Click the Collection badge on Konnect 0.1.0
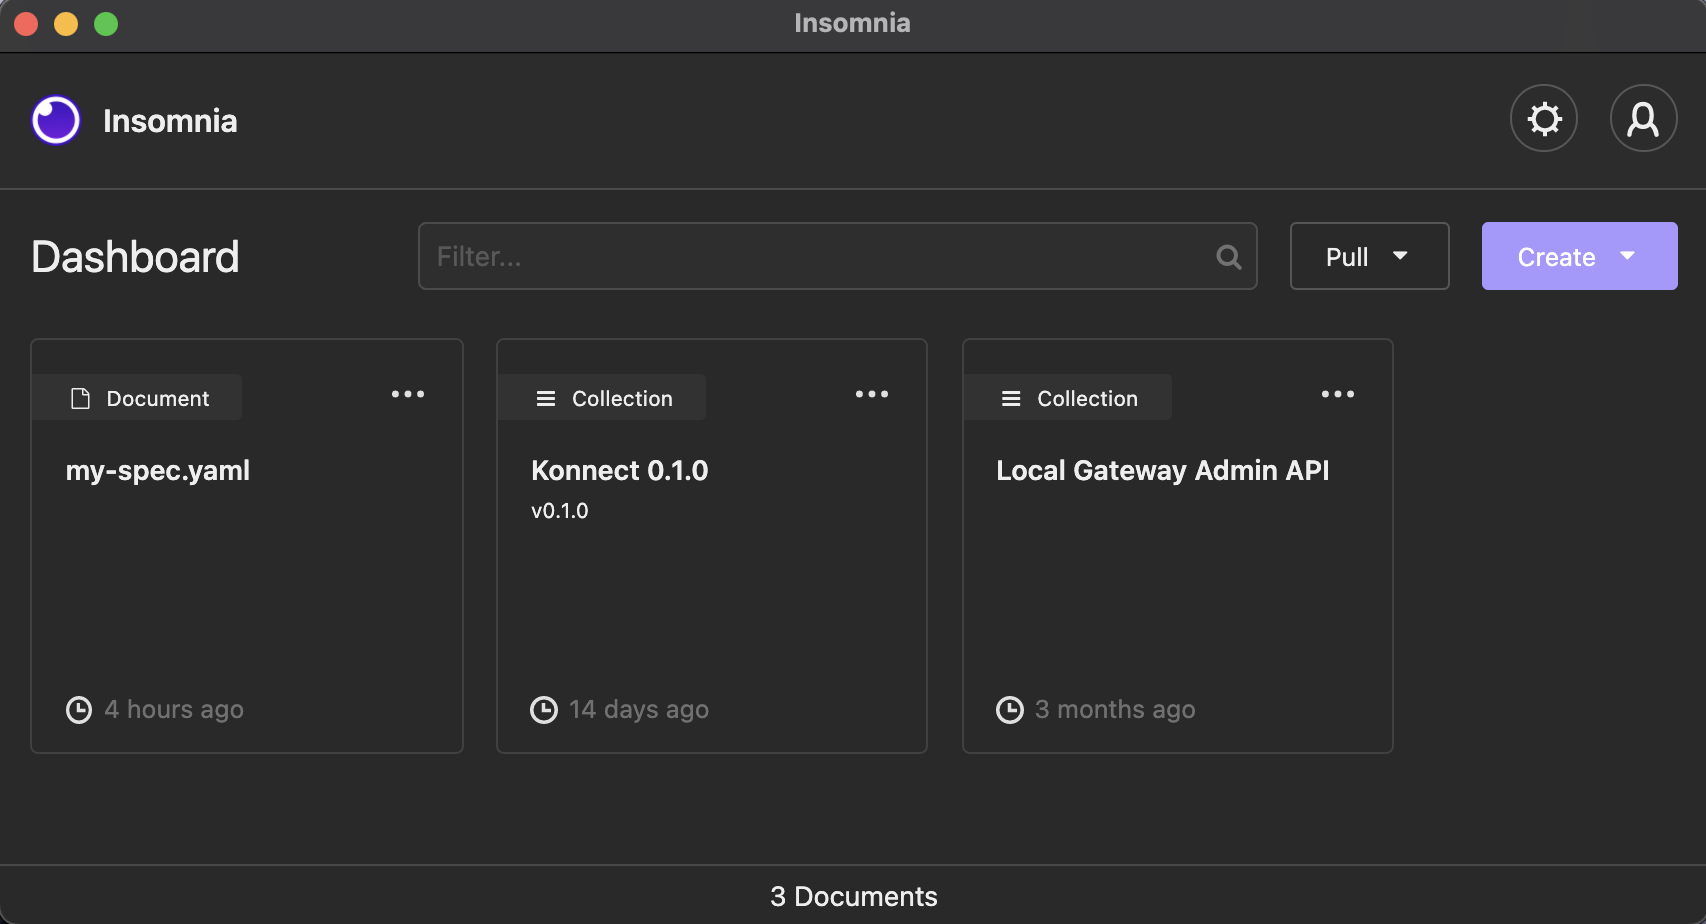The height and width of the screenshot is (924, 1706). pyautogui.click(x=602, y=398)
